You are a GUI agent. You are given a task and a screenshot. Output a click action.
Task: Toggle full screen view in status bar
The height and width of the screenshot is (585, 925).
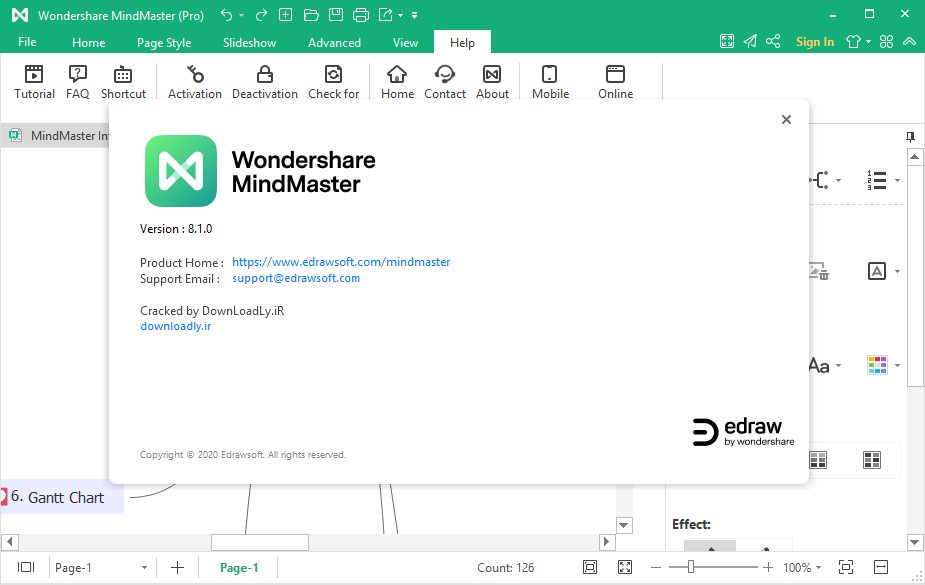tap(625, 567)
